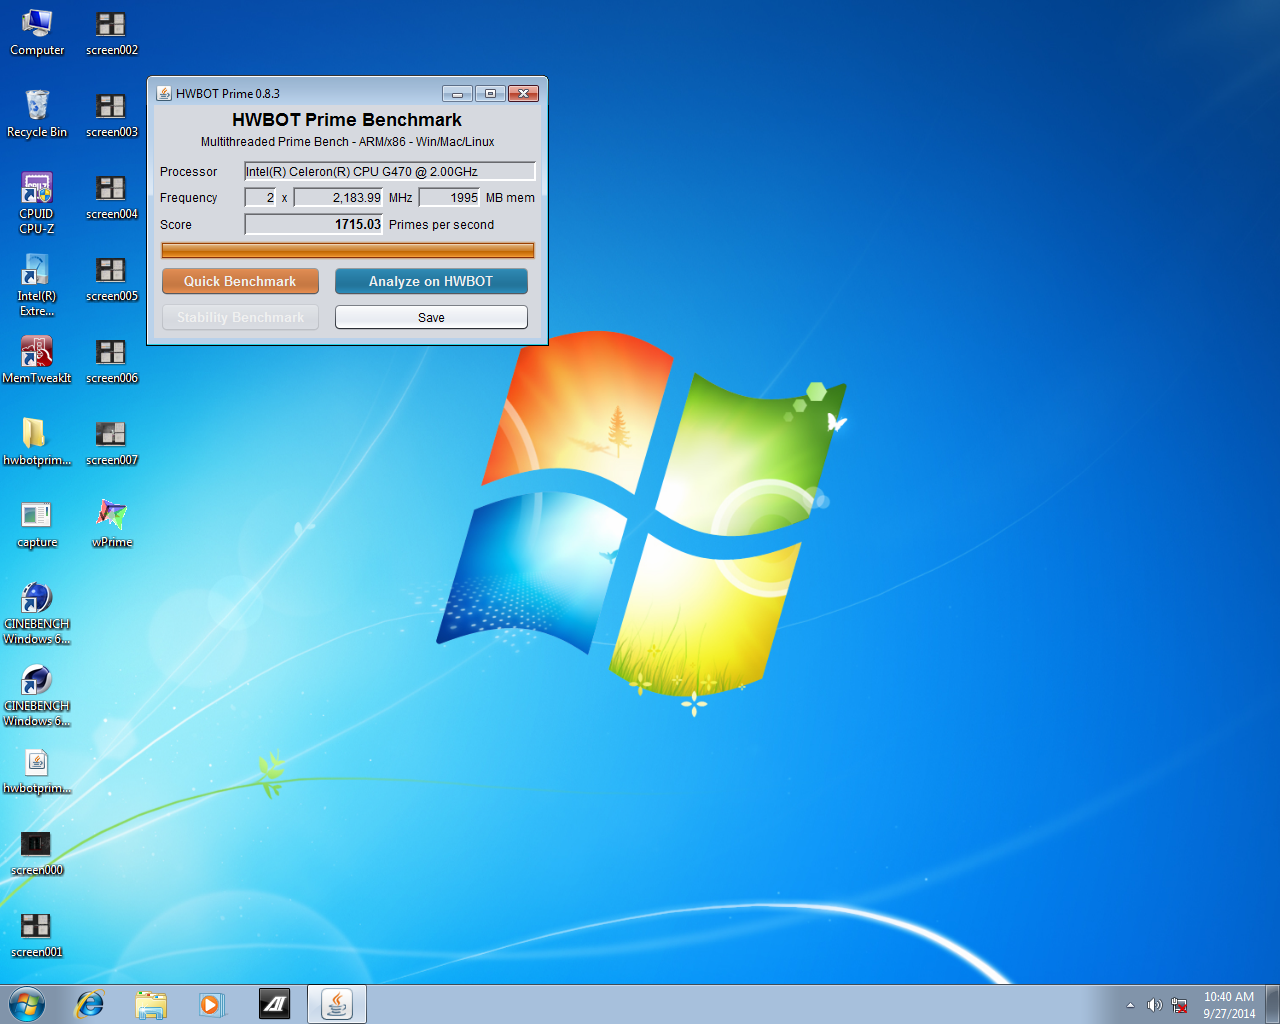Click the core count field showing 2

[260, 197]
